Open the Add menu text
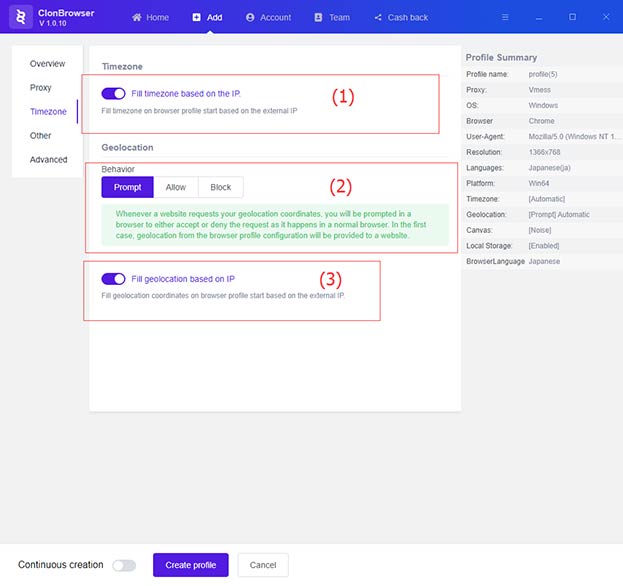The height and width of the screenshot is (586, 623). (x=215, y=17)
